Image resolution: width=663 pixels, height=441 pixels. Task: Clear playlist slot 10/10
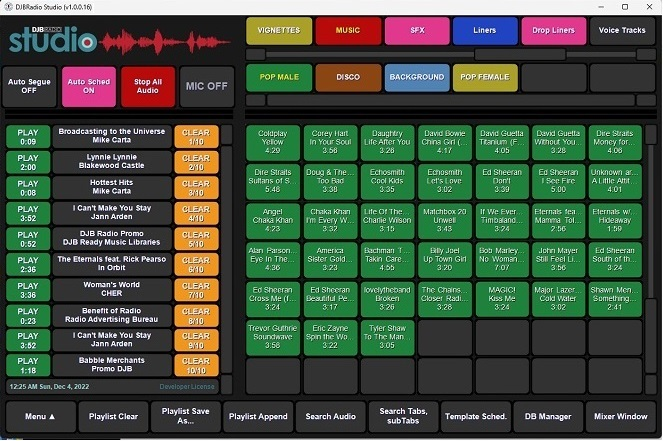click(x=196, y=365)
